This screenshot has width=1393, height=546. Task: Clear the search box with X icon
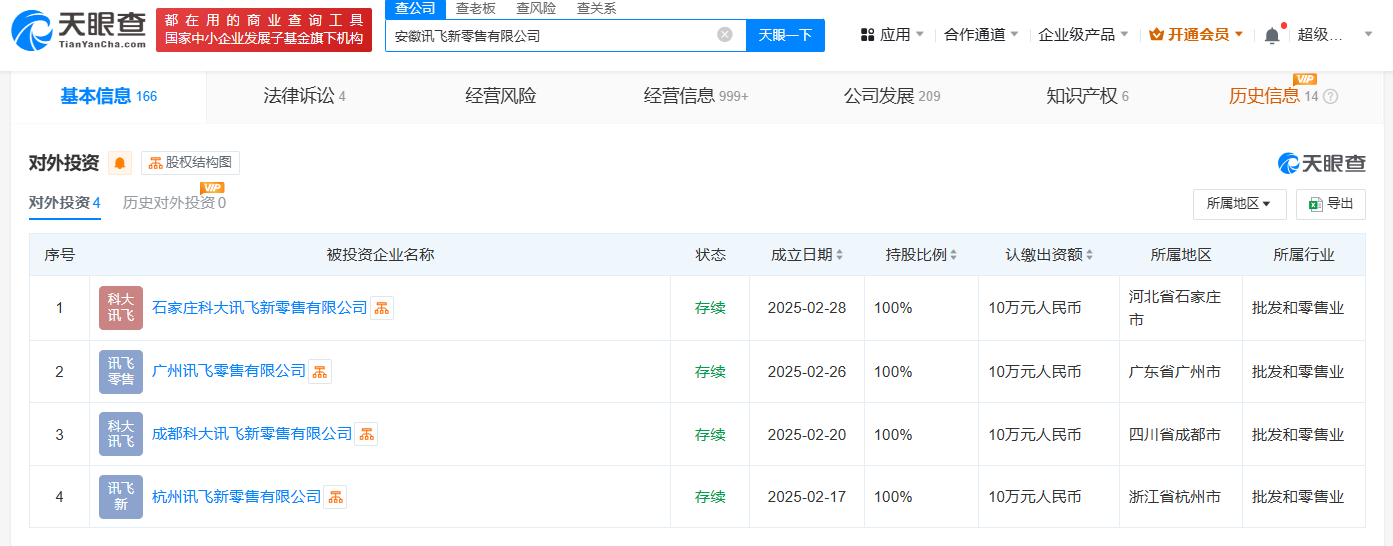[x=725, y=35]
